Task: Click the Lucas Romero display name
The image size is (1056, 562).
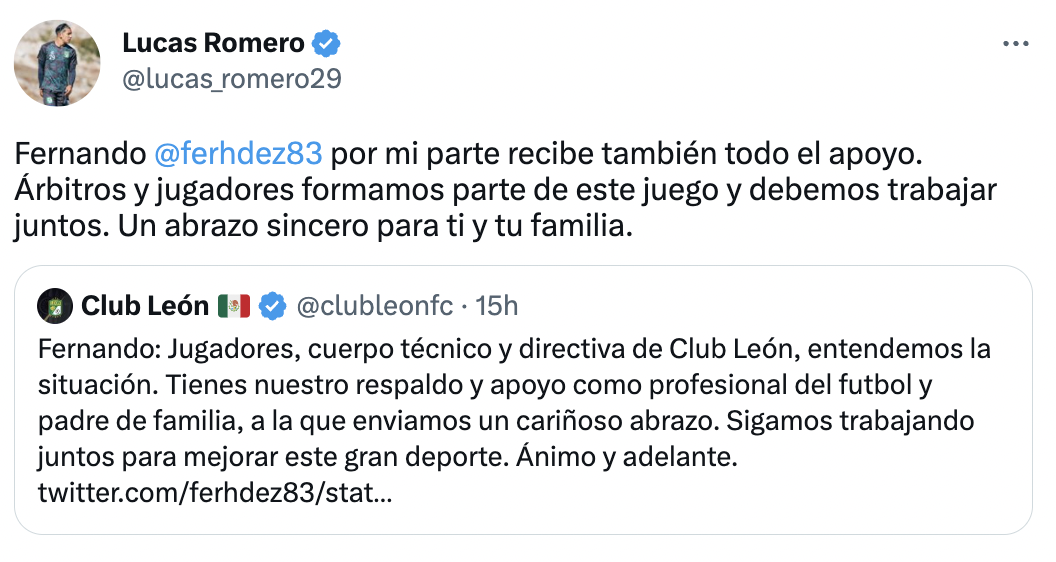Action: click(x=213, y=44)
